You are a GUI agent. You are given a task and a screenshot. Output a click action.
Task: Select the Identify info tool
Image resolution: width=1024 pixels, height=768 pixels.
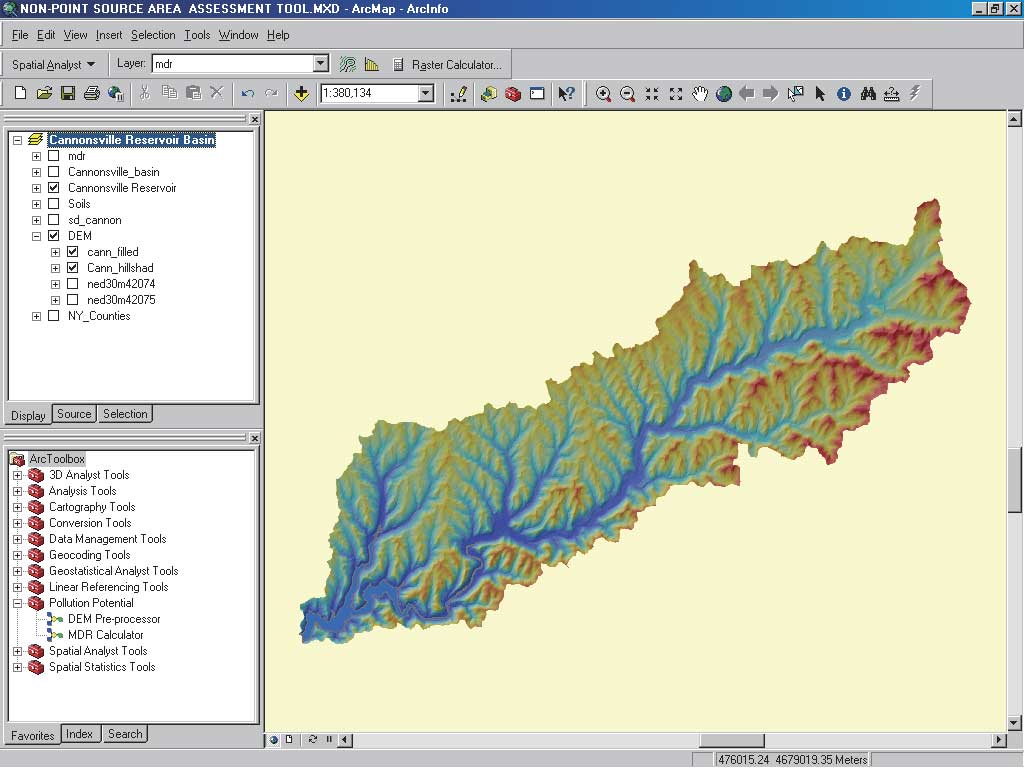pyautogui.click(x=844, y=94)
